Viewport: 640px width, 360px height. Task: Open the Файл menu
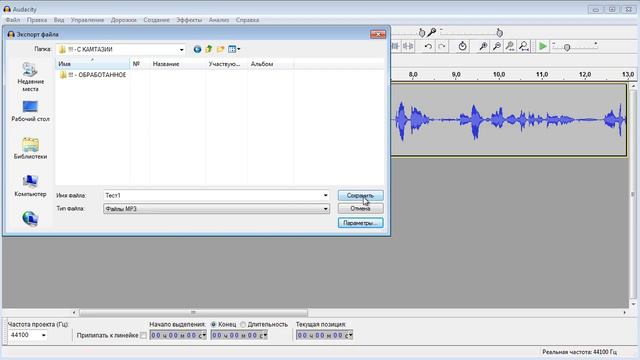(13, 20)
